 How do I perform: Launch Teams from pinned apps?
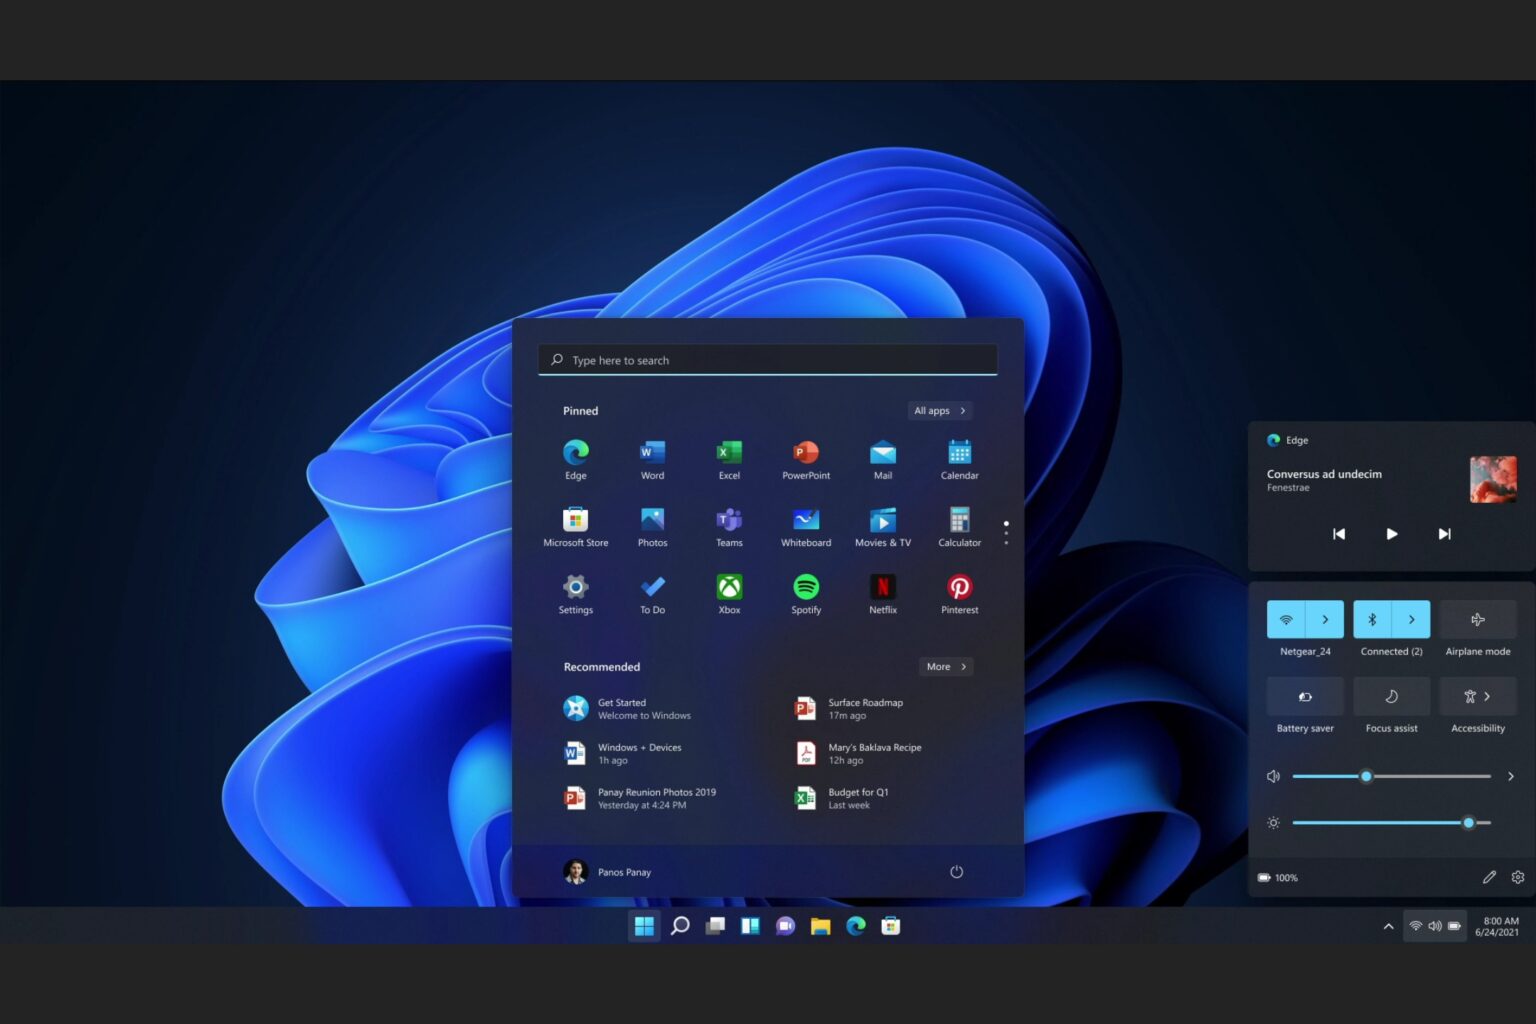[x=729, y=526]
